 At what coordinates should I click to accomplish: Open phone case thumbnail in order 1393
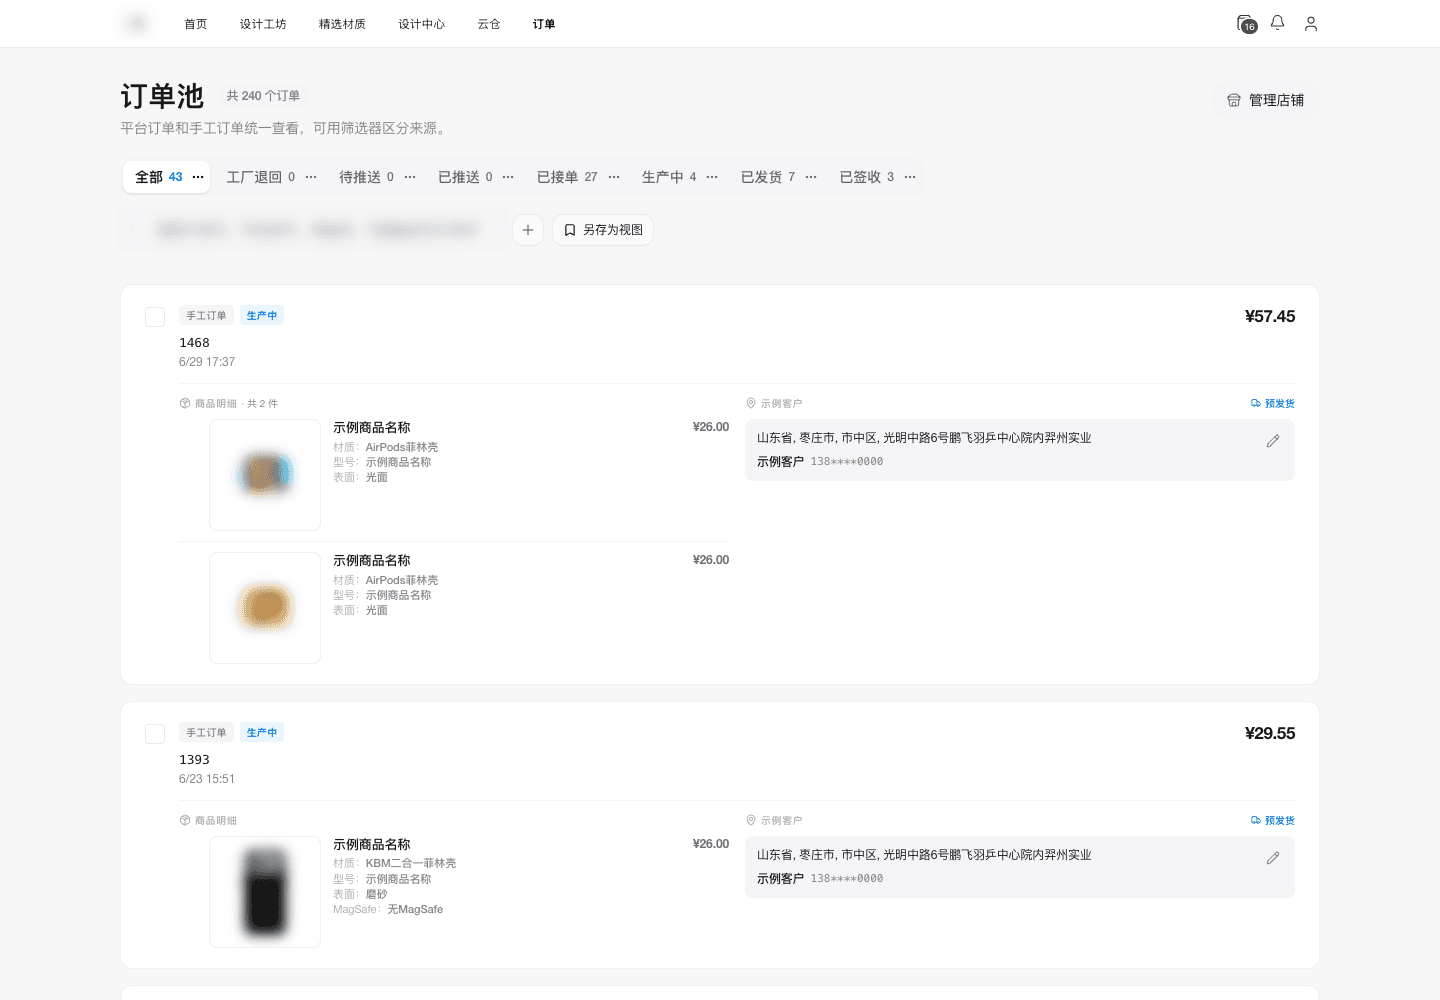[265, 892]
